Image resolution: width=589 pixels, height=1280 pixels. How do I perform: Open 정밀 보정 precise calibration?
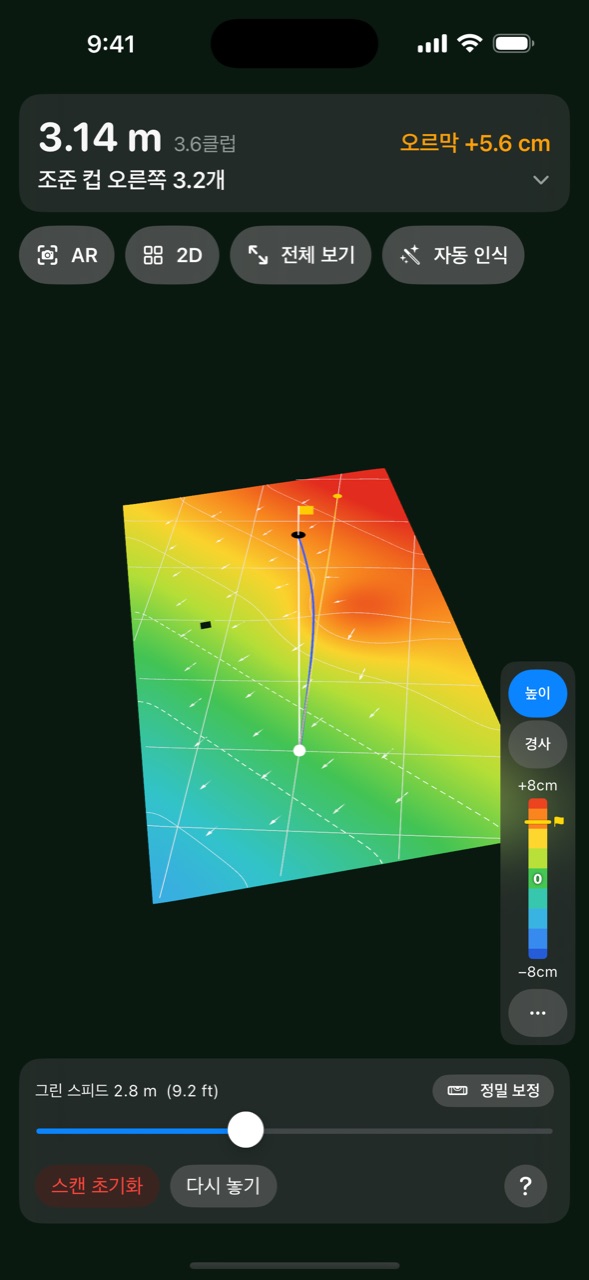click(493, 1090)
